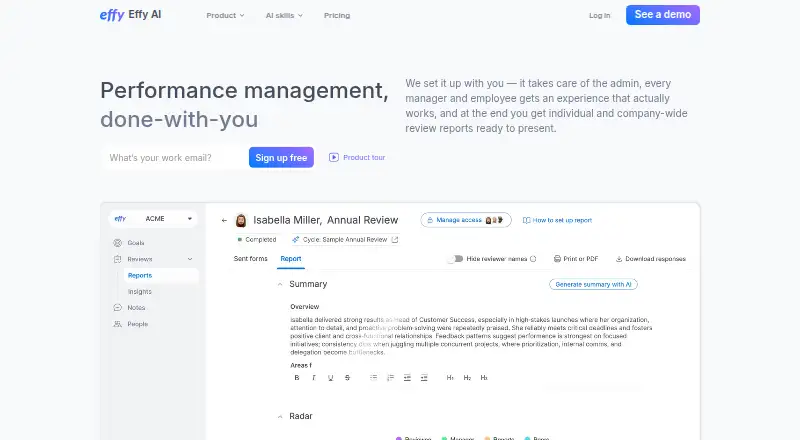This screenshot has width=800, height=440.
Task: Click the Sign up free button
Action: 281,158
